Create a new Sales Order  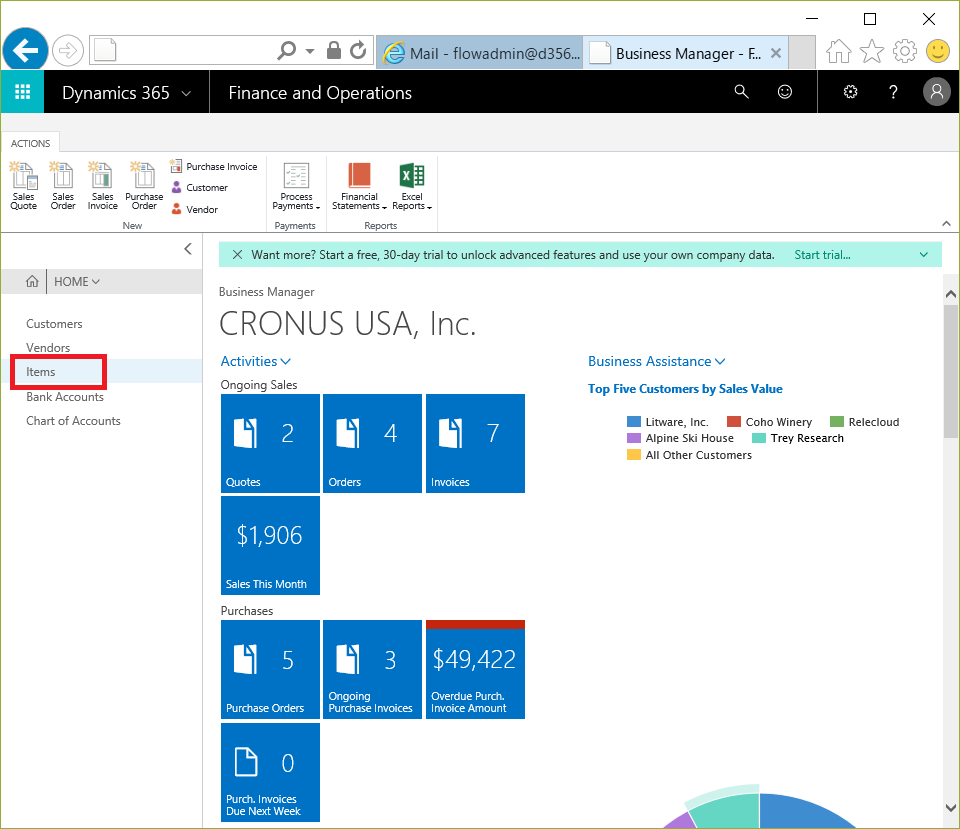[62, 186]
